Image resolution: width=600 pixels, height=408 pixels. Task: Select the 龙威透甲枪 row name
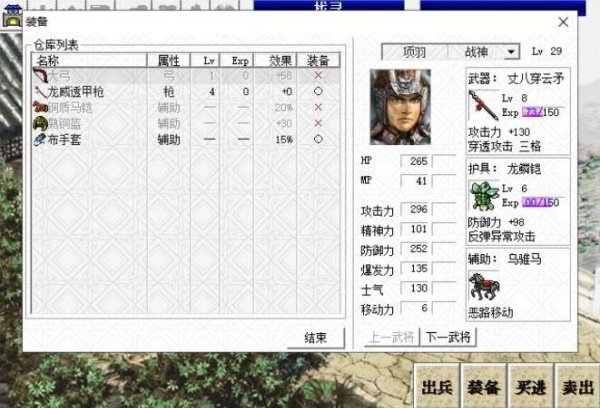75,92
